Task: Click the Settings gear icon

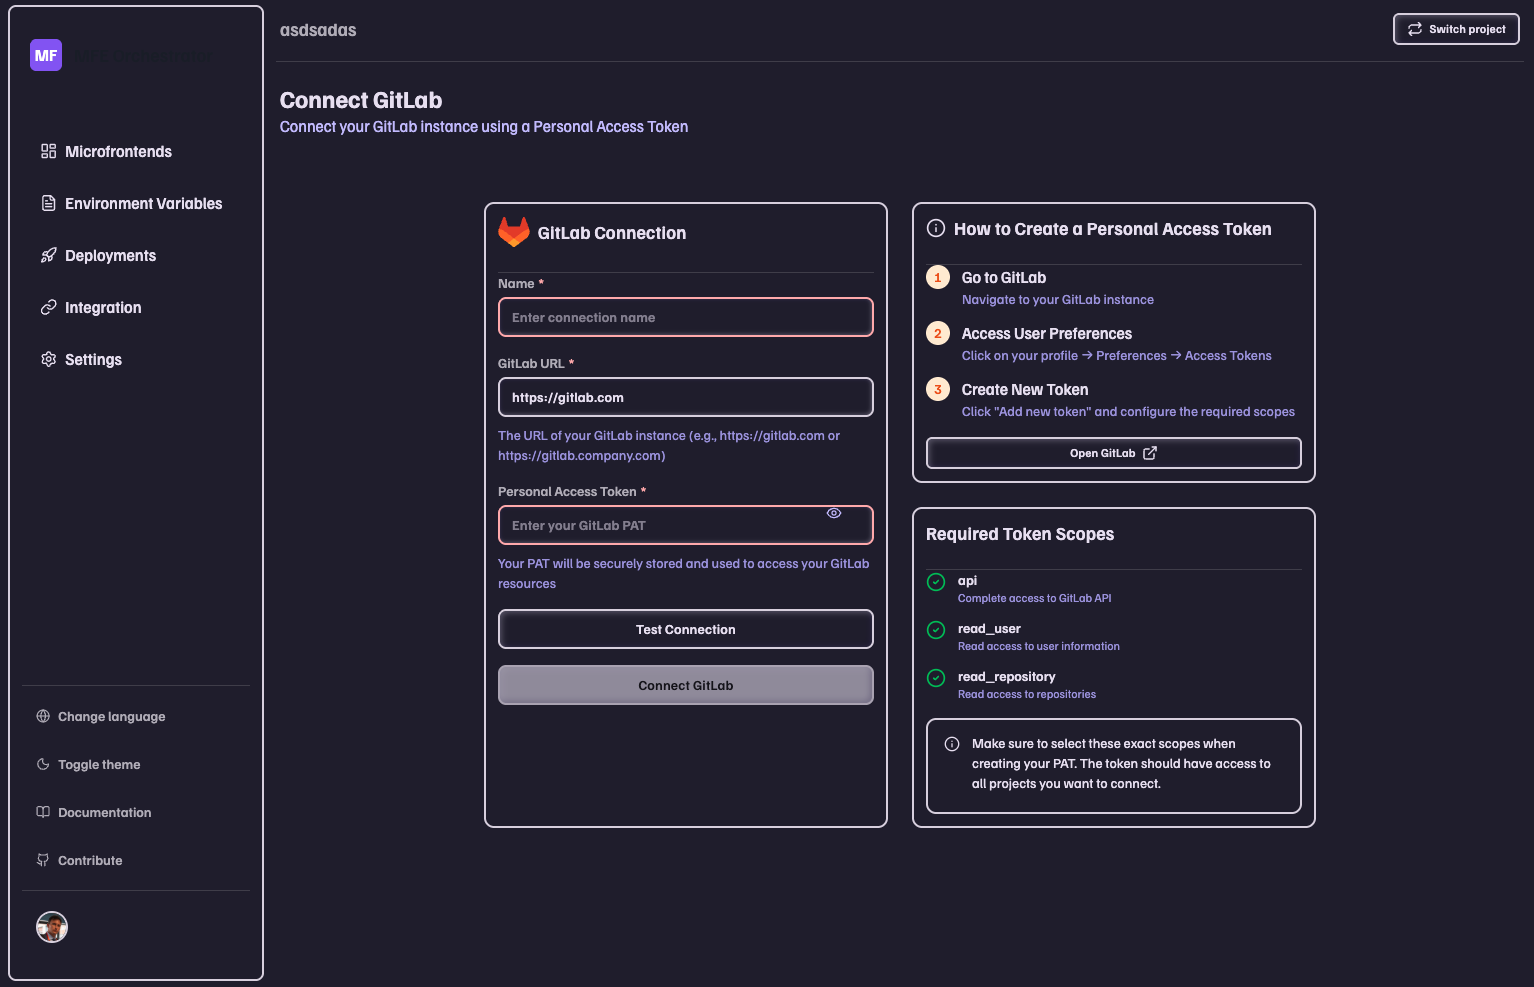Action: [x=48, y=359]
